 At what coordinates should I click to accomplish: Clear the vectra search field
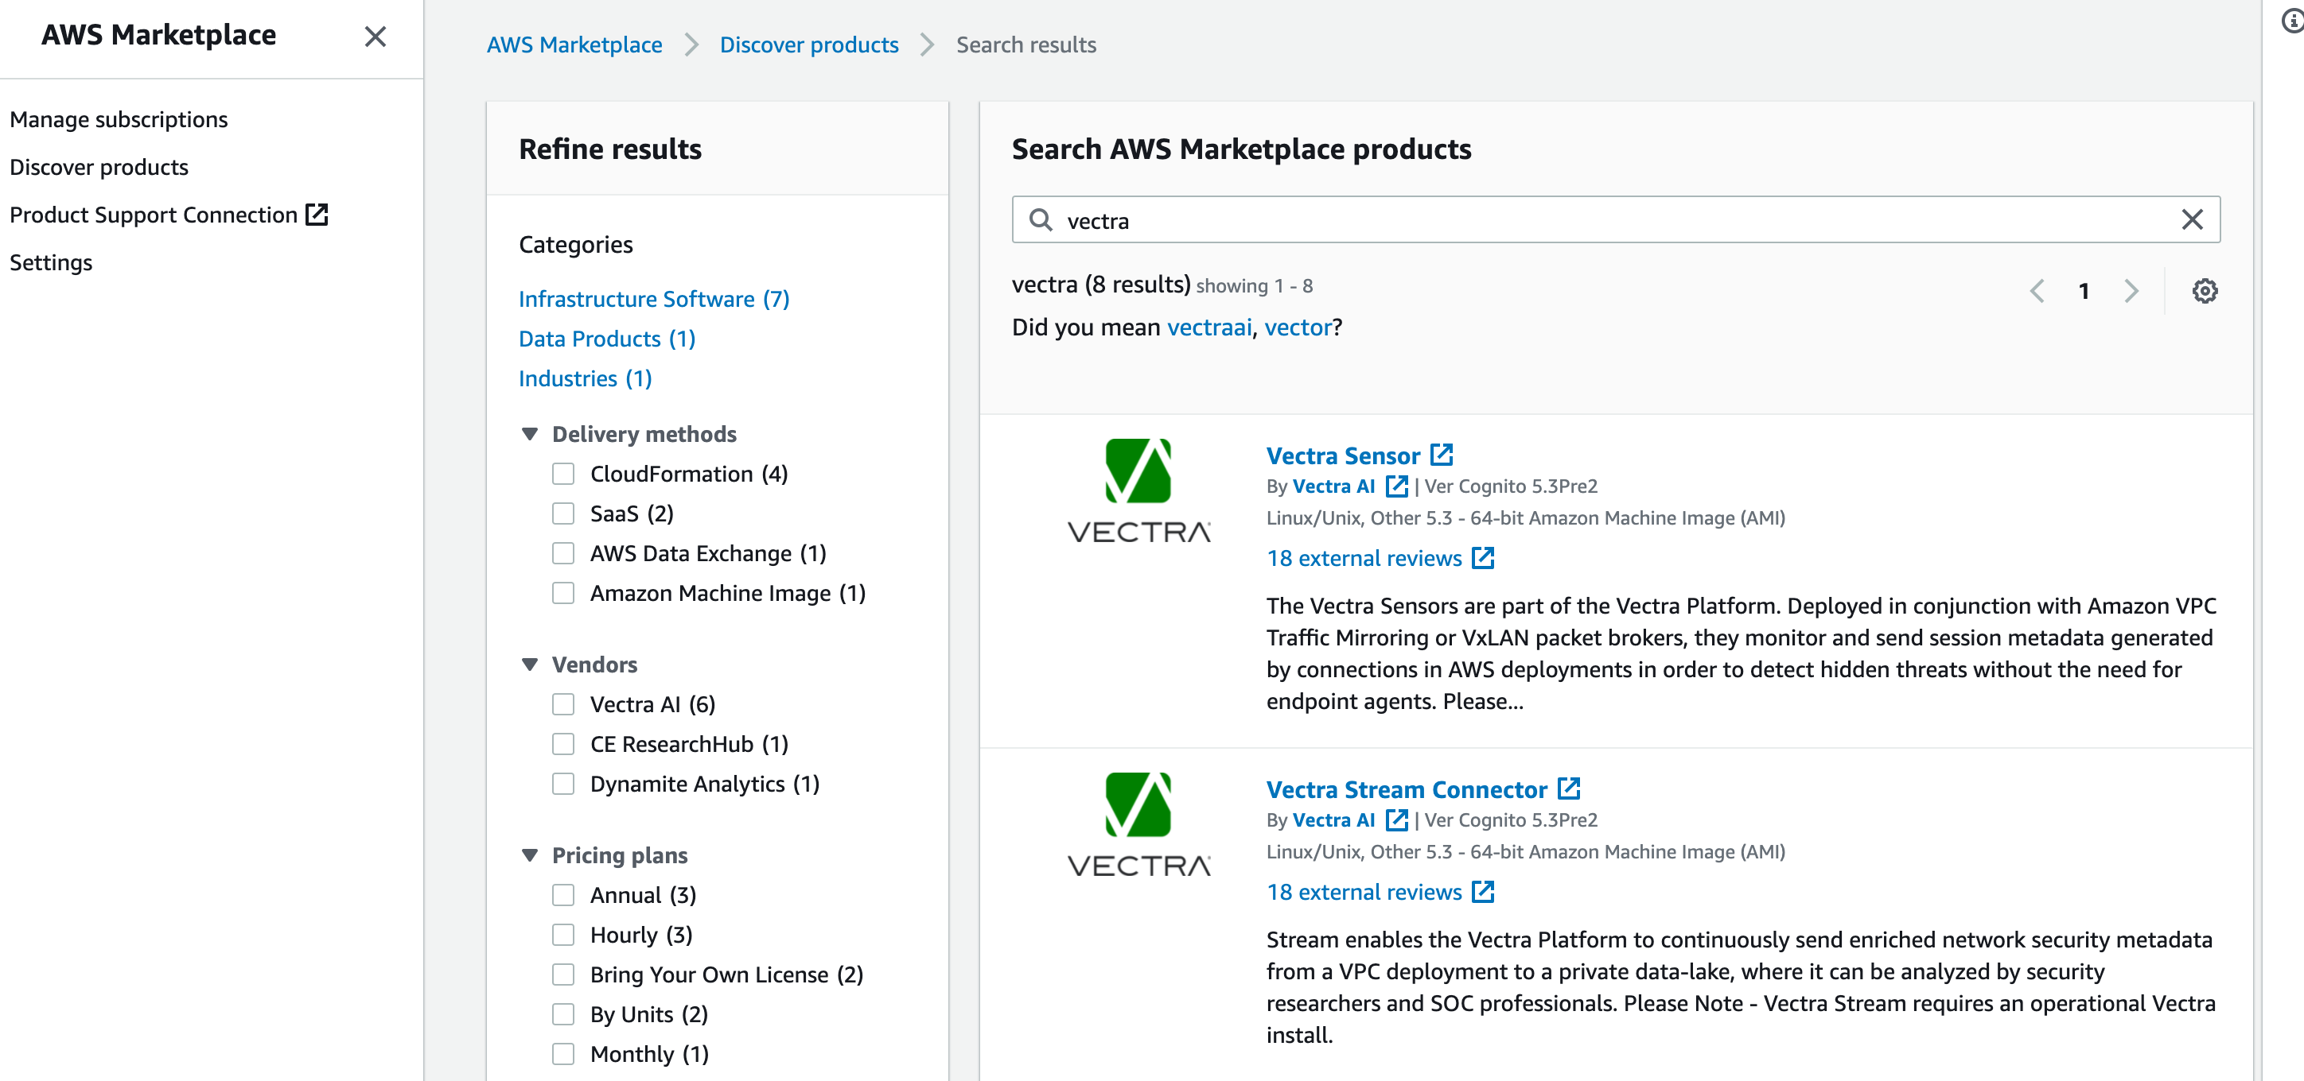(2191, 220)
